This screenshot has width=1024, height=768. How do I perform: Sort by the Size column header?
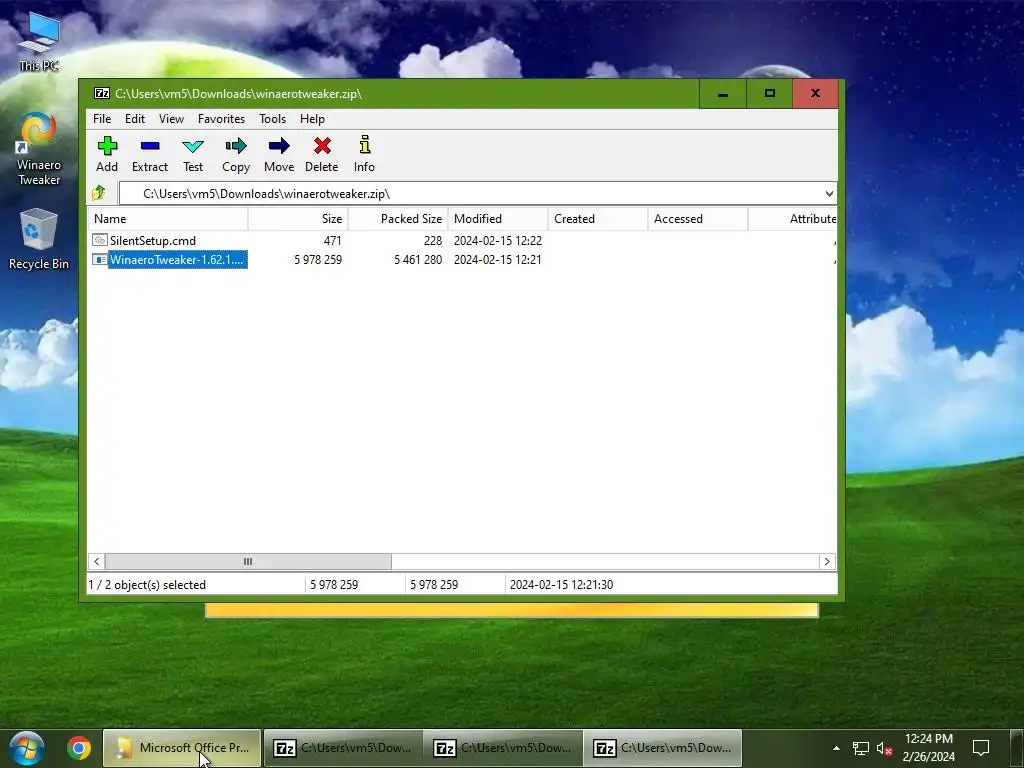tap(298, 219)
